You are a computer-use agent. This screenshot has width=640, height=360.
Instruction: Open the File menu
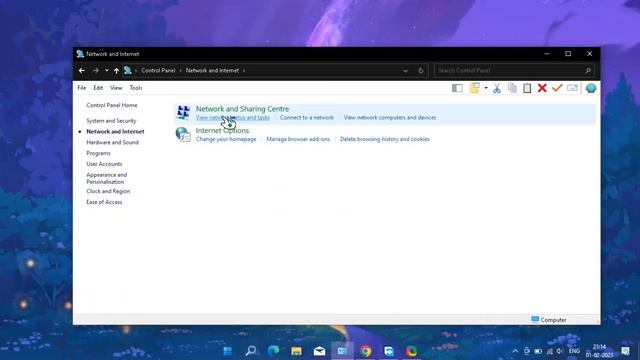[82, 88]
